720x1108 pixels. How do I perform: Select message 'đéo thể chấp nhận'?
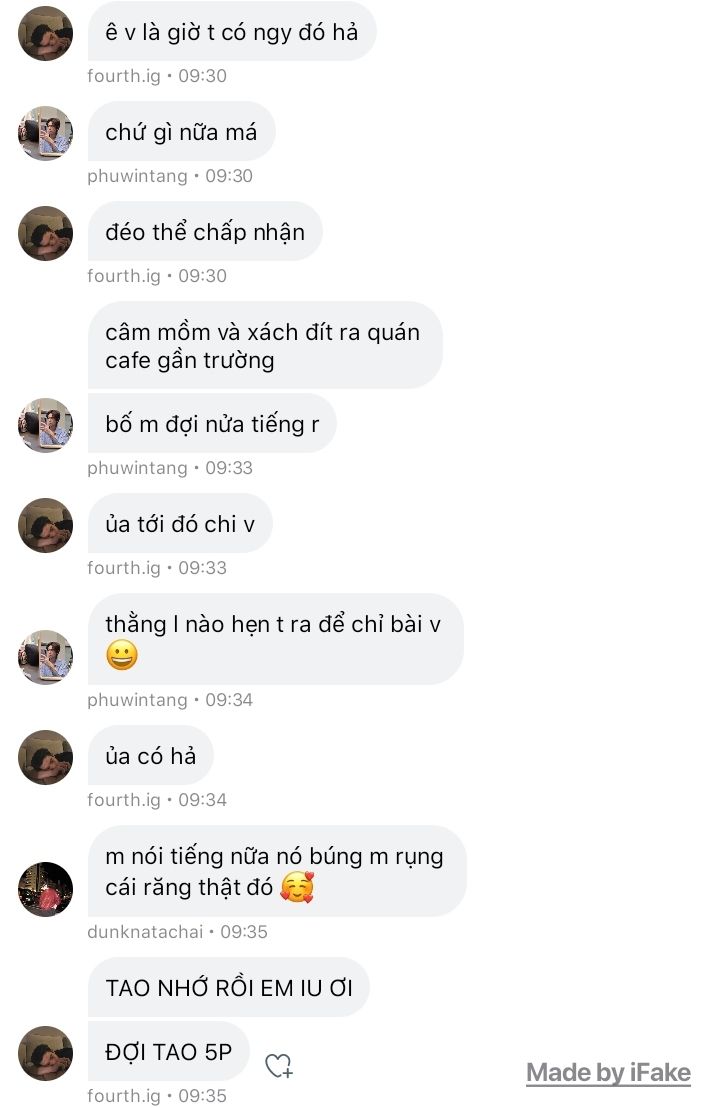205,232
